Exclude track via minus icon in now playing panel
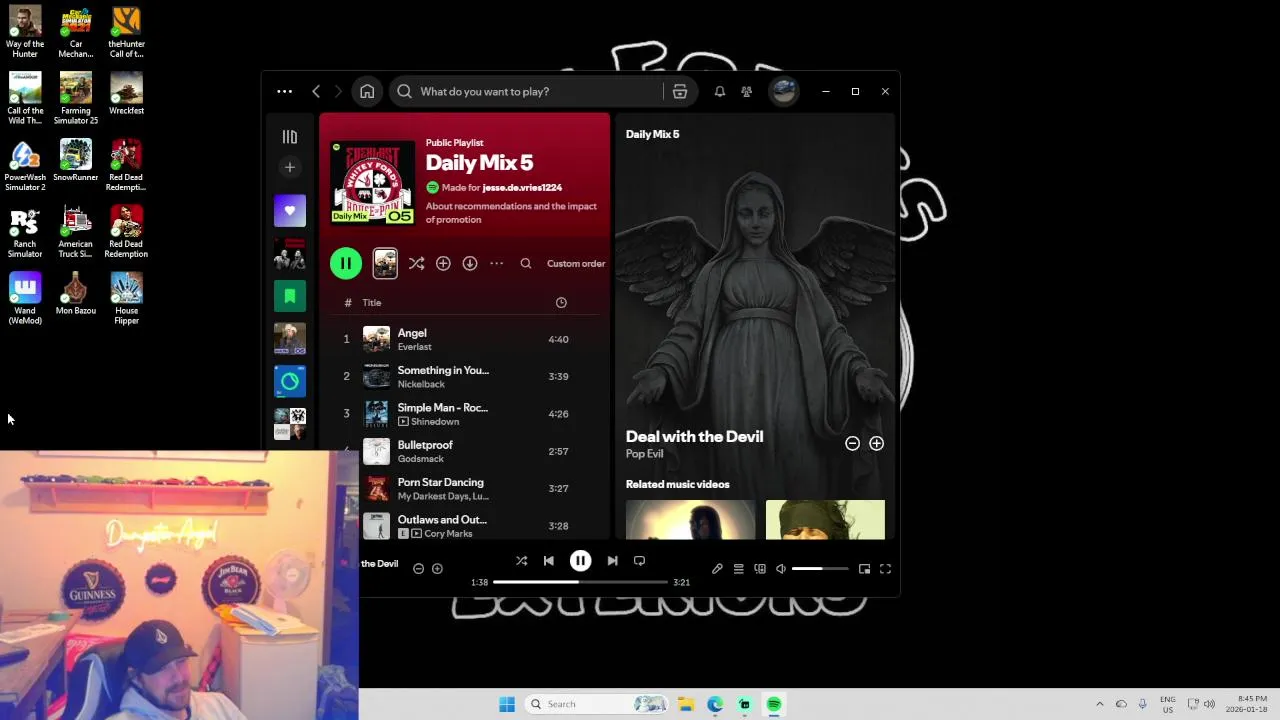1280x720 pixels. point(852,443)
